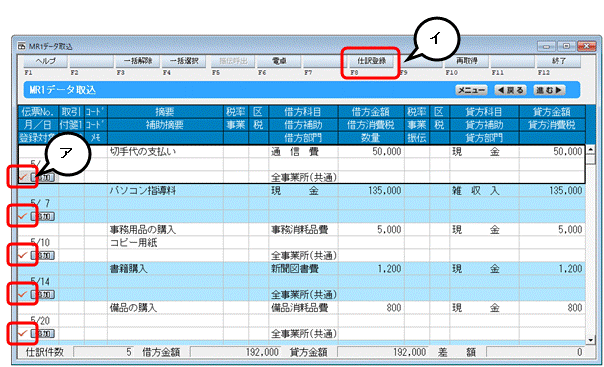Click the 135,000 credit amount cell
The image size is (604, 367).
click(552, 190)
